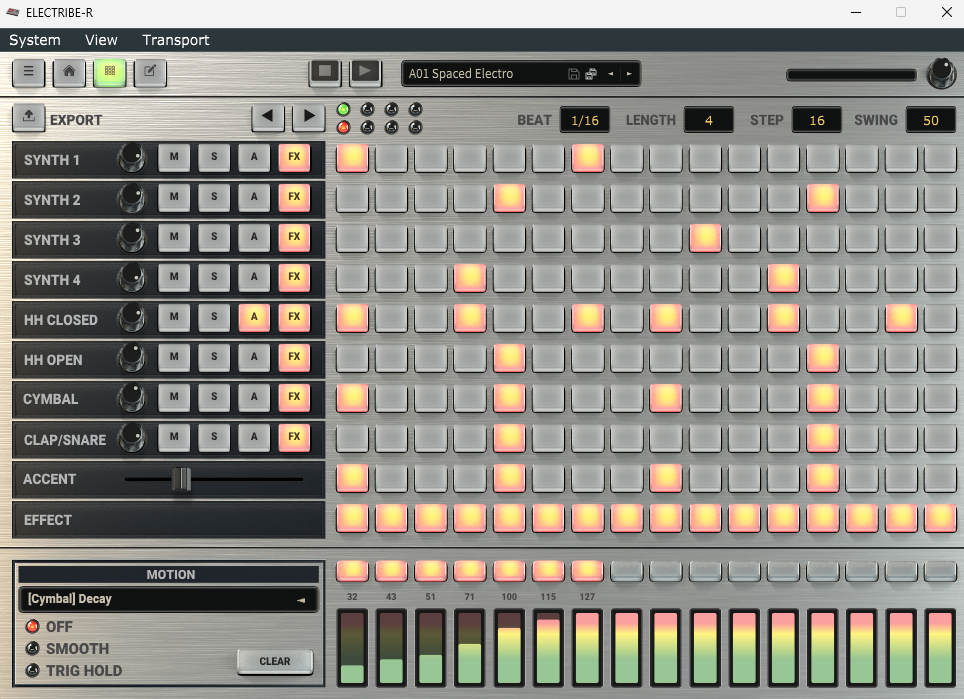The width and height of the screenshot is (964, 699).
Task: Click the master level meter bar
Action: (851, 75)
